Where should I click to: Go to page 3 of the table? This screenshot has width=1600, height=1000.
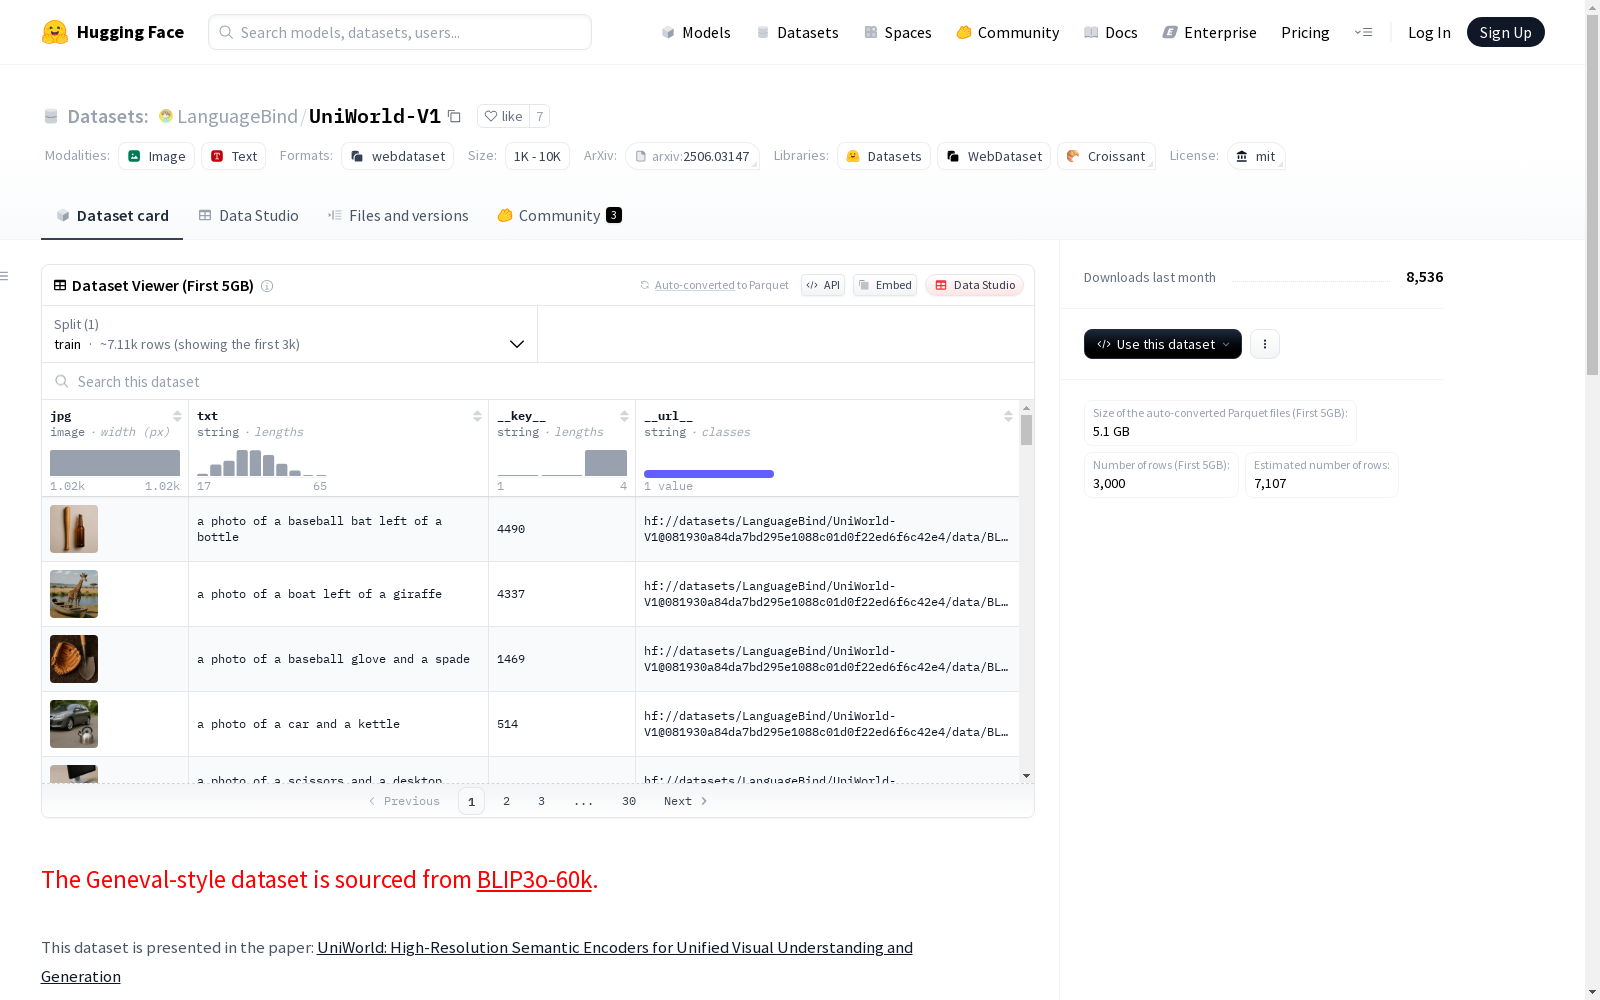click(542, 801)
